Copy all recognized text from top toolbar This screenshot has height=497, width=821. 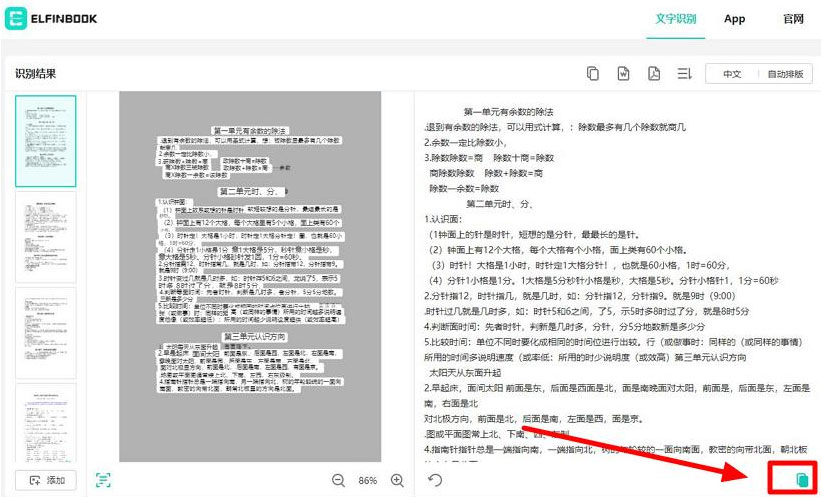click(x=593, y=74)
